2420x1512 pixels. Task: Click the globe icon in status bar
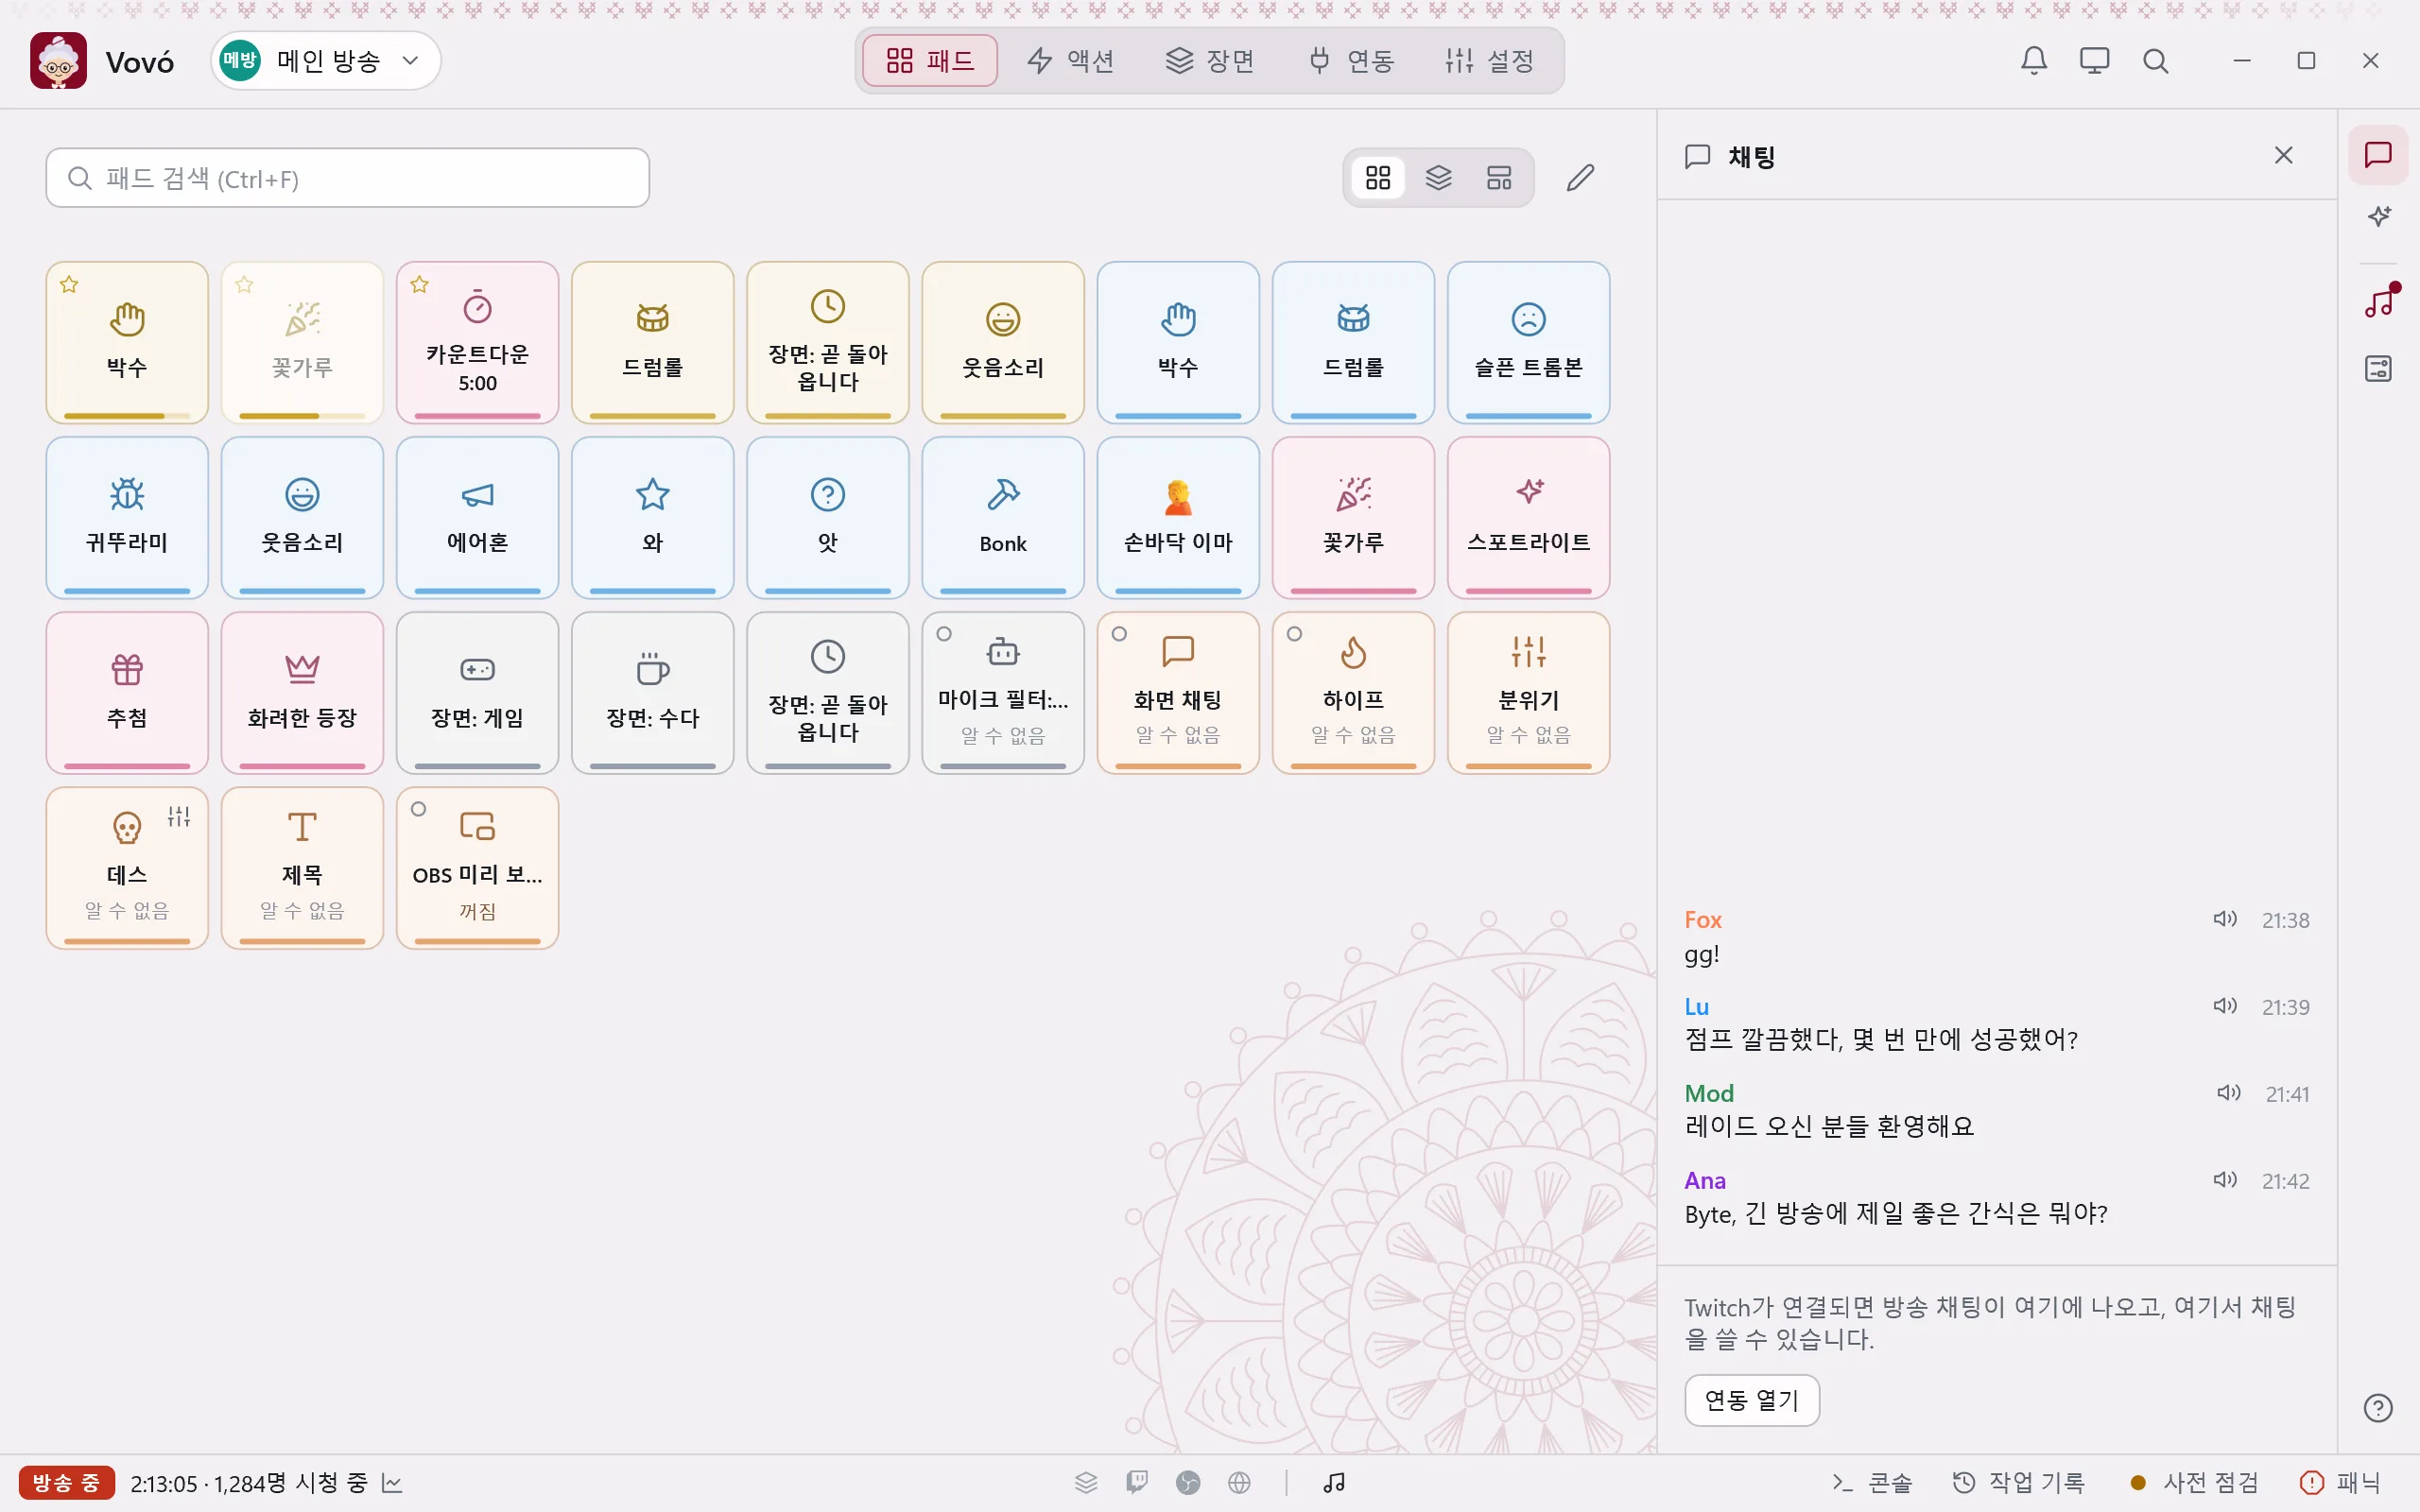[x=1239, y=1482]
